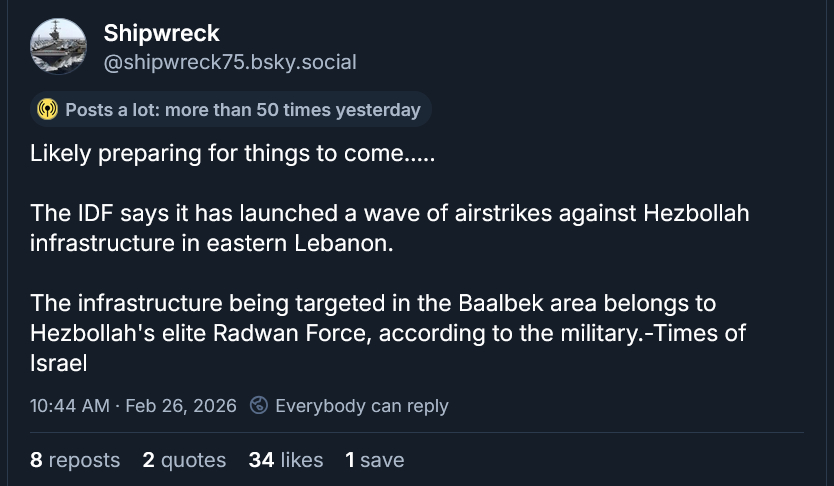The height and width of the screenshot is (486, 834).
Task: Click the word "Baalbek" in the post
Action: [501, 303]
